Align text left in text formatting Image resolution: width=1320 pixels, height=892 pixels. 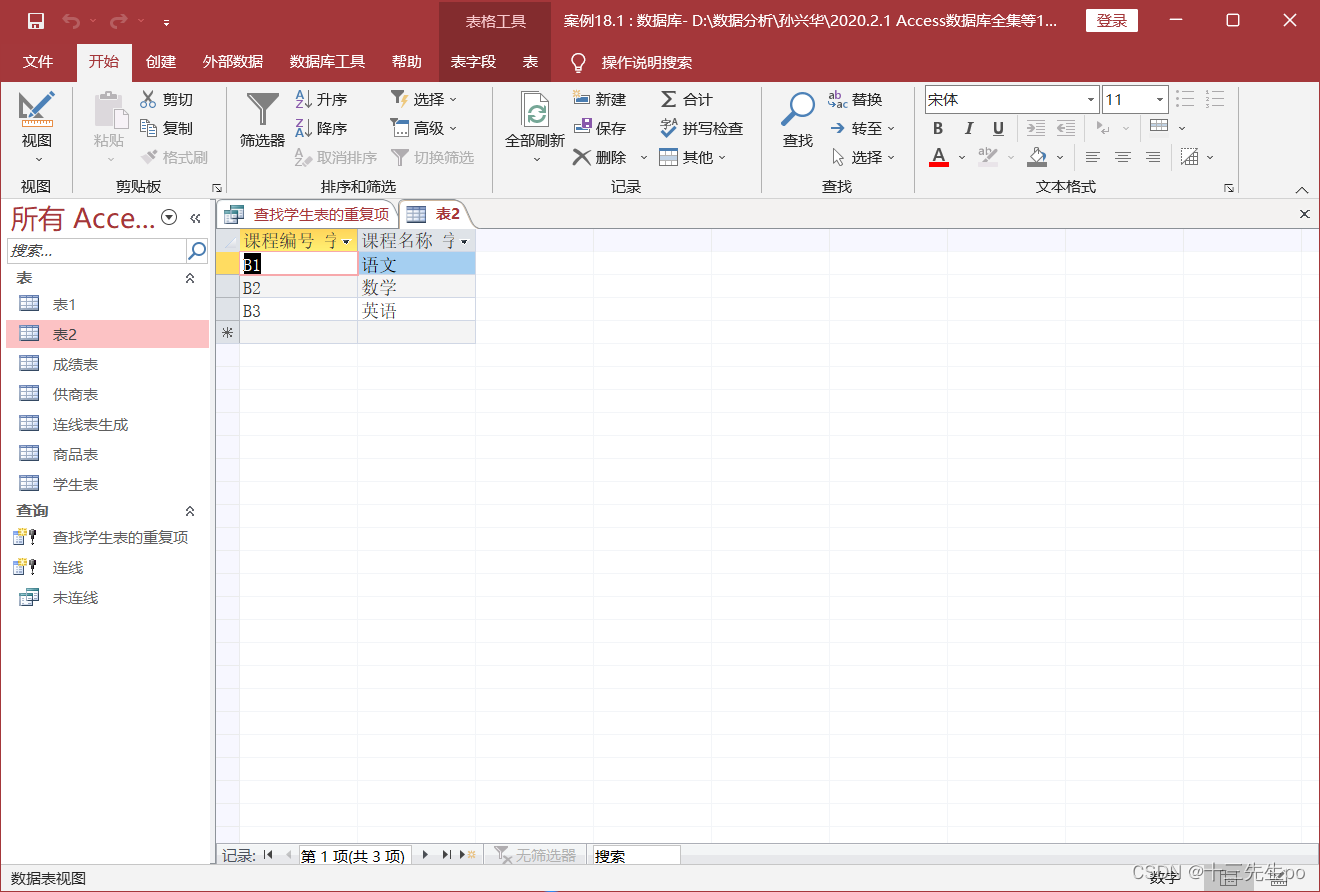click(x=1093, y=157)
